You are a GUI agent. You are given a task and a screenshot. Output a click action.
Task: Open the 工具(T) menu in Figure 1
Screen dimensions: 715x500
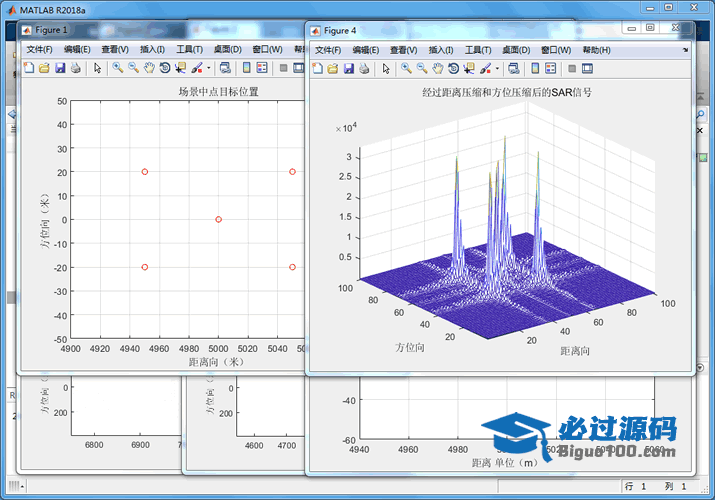(189, 49)
